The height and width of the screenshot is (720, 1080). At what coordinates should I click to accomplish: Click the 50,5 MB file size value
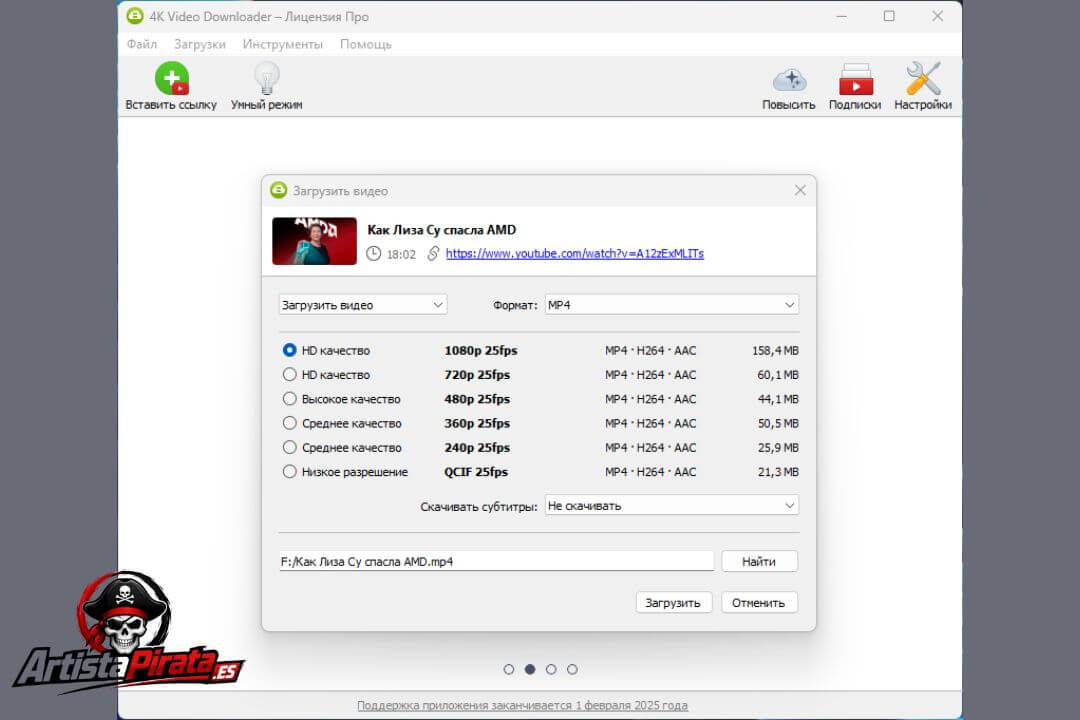coord(778,423)
